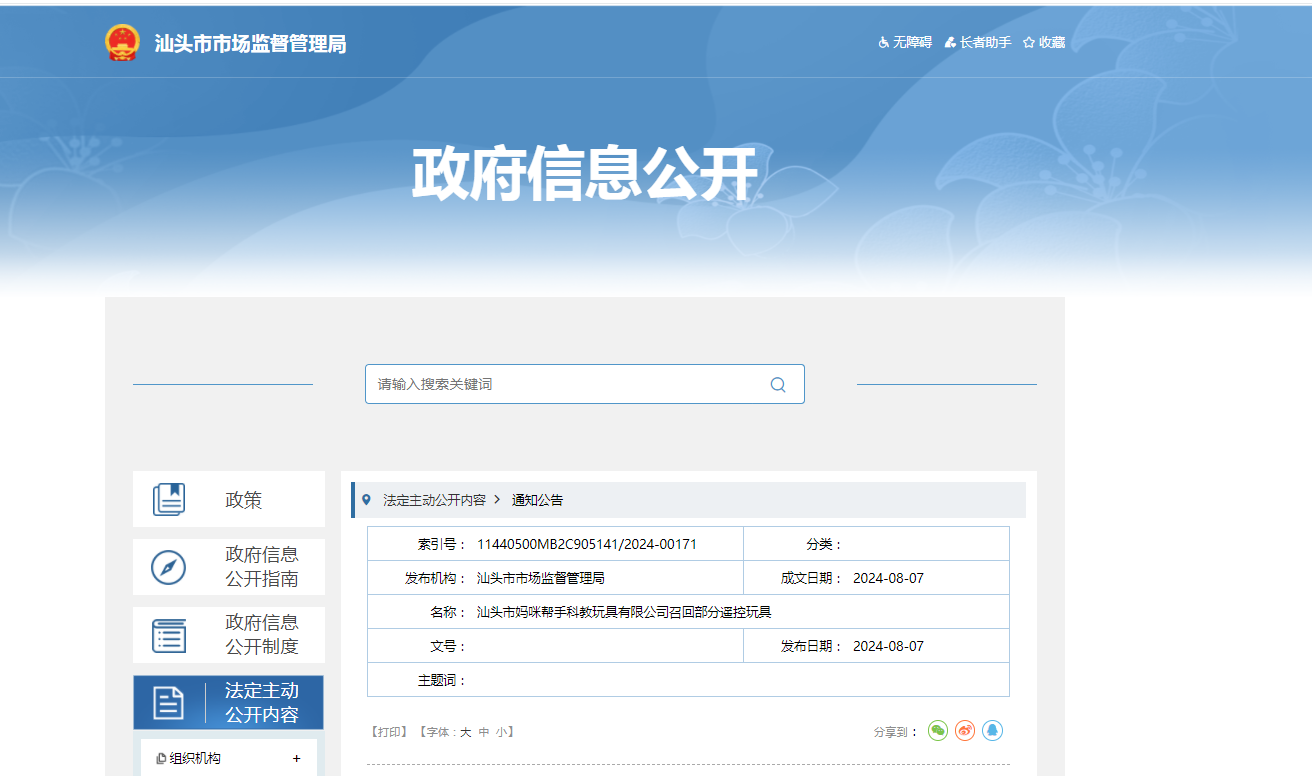This screenshot has height=776, width=1312.
Task: Set font size to 中
Action: [x=484, y=732]
